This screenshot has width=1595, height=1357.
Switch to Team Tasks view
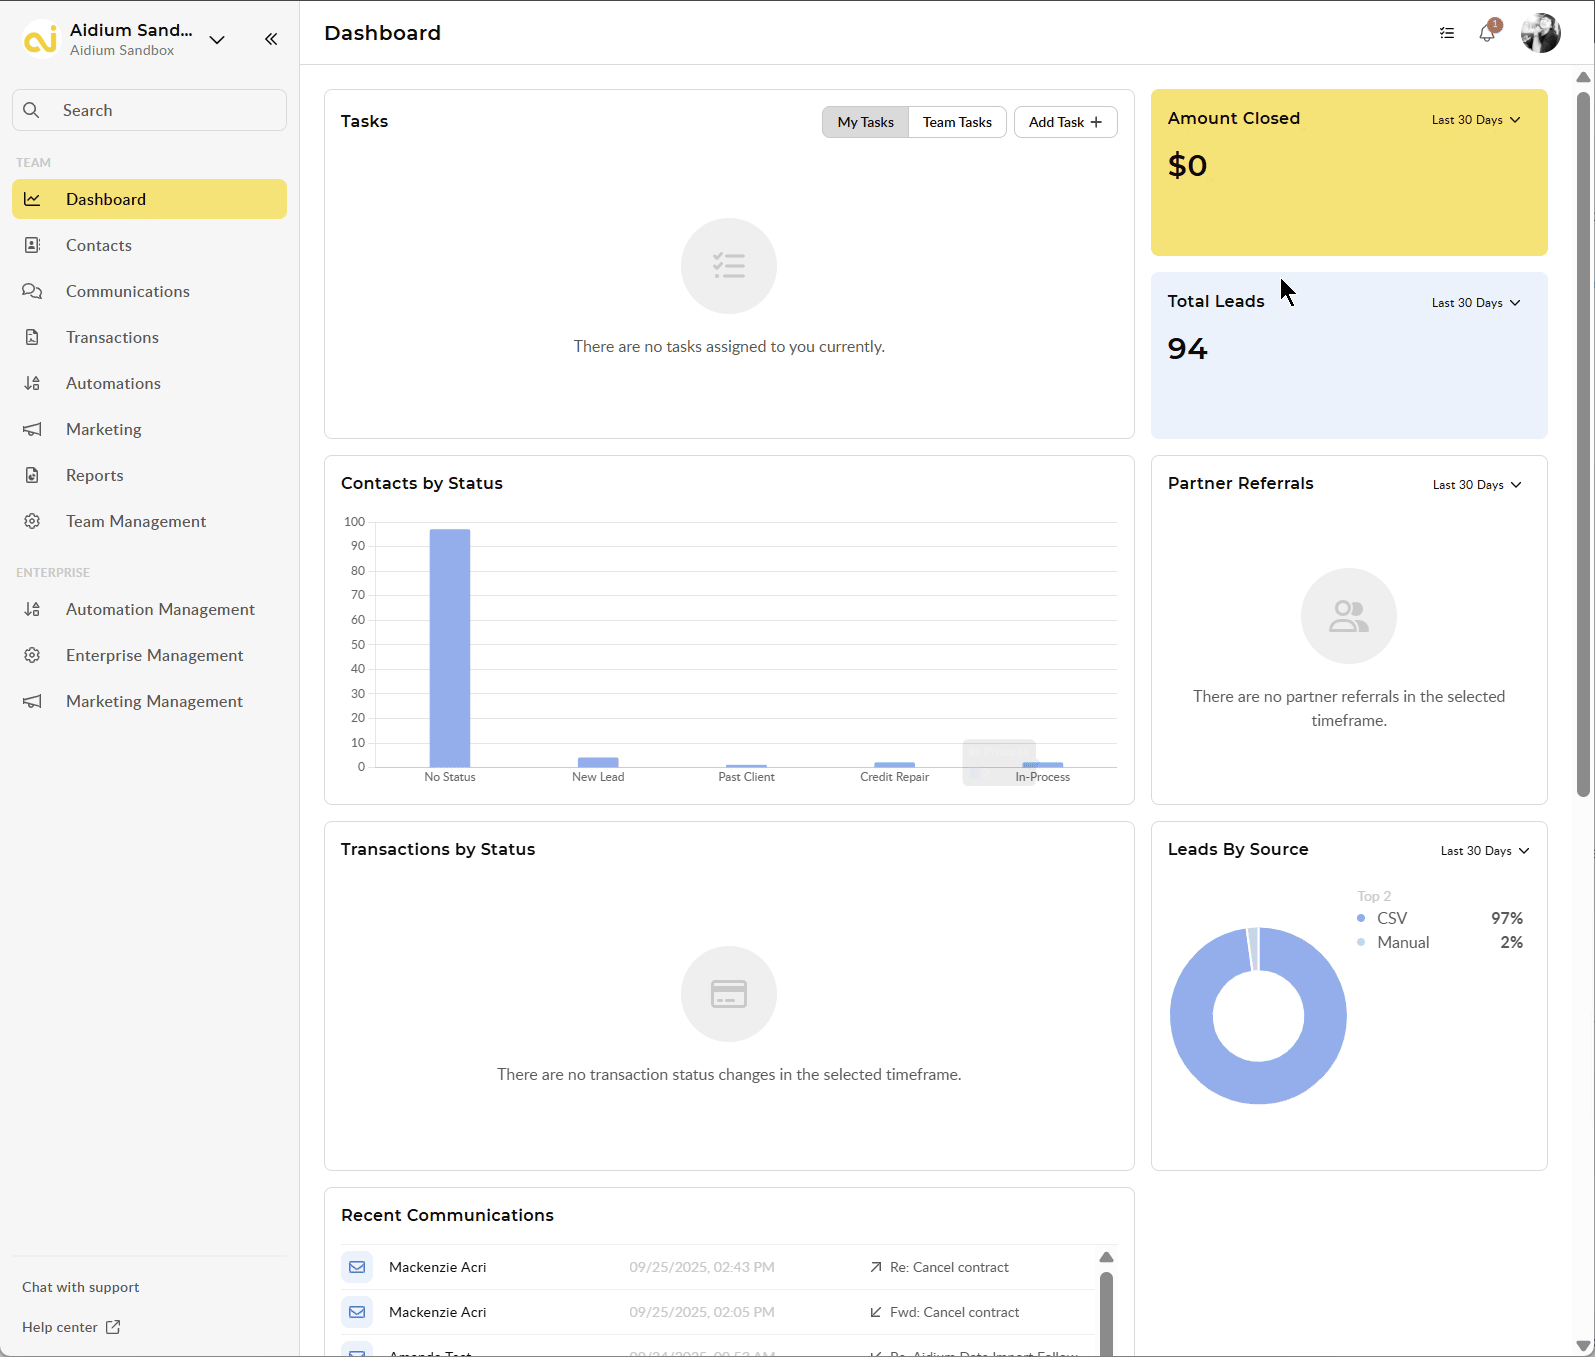(x=957, y=122)
